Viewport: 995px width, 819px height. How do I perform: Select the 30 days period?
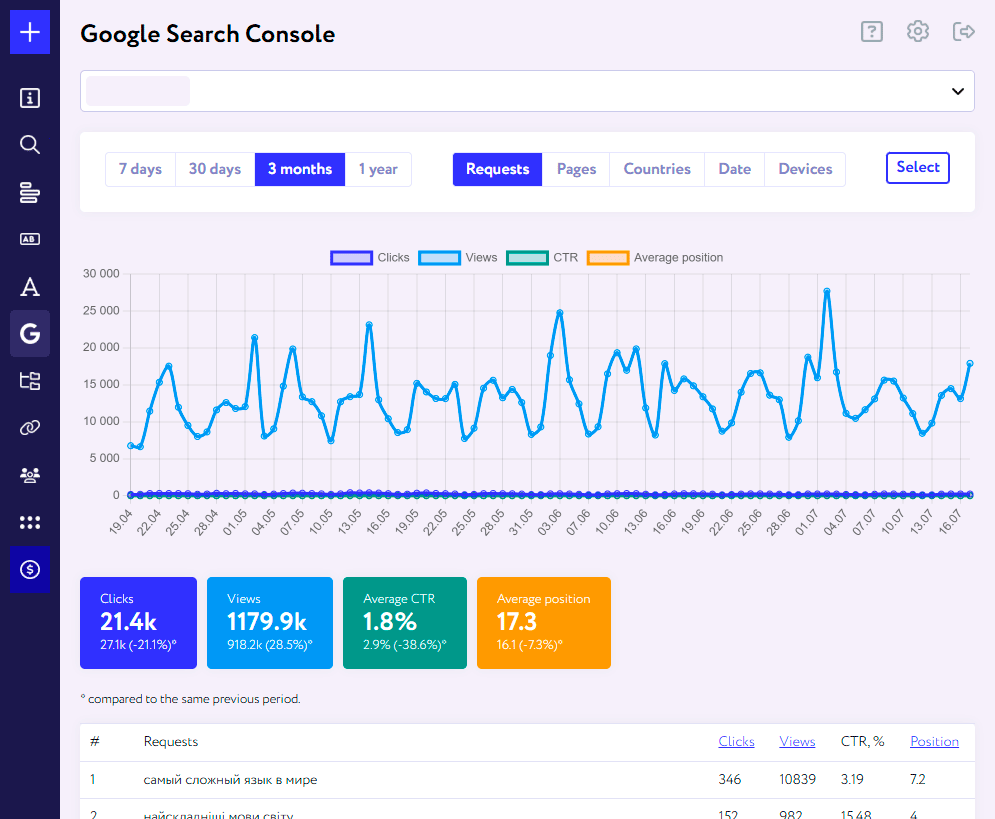(x=215, y=169)
